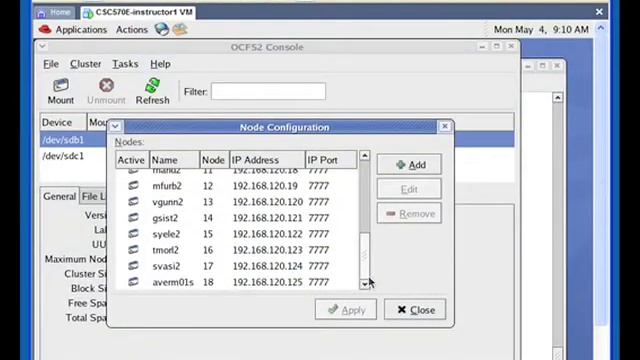Select node name gsist2
The image size is (640, 360).
[165, 218]
